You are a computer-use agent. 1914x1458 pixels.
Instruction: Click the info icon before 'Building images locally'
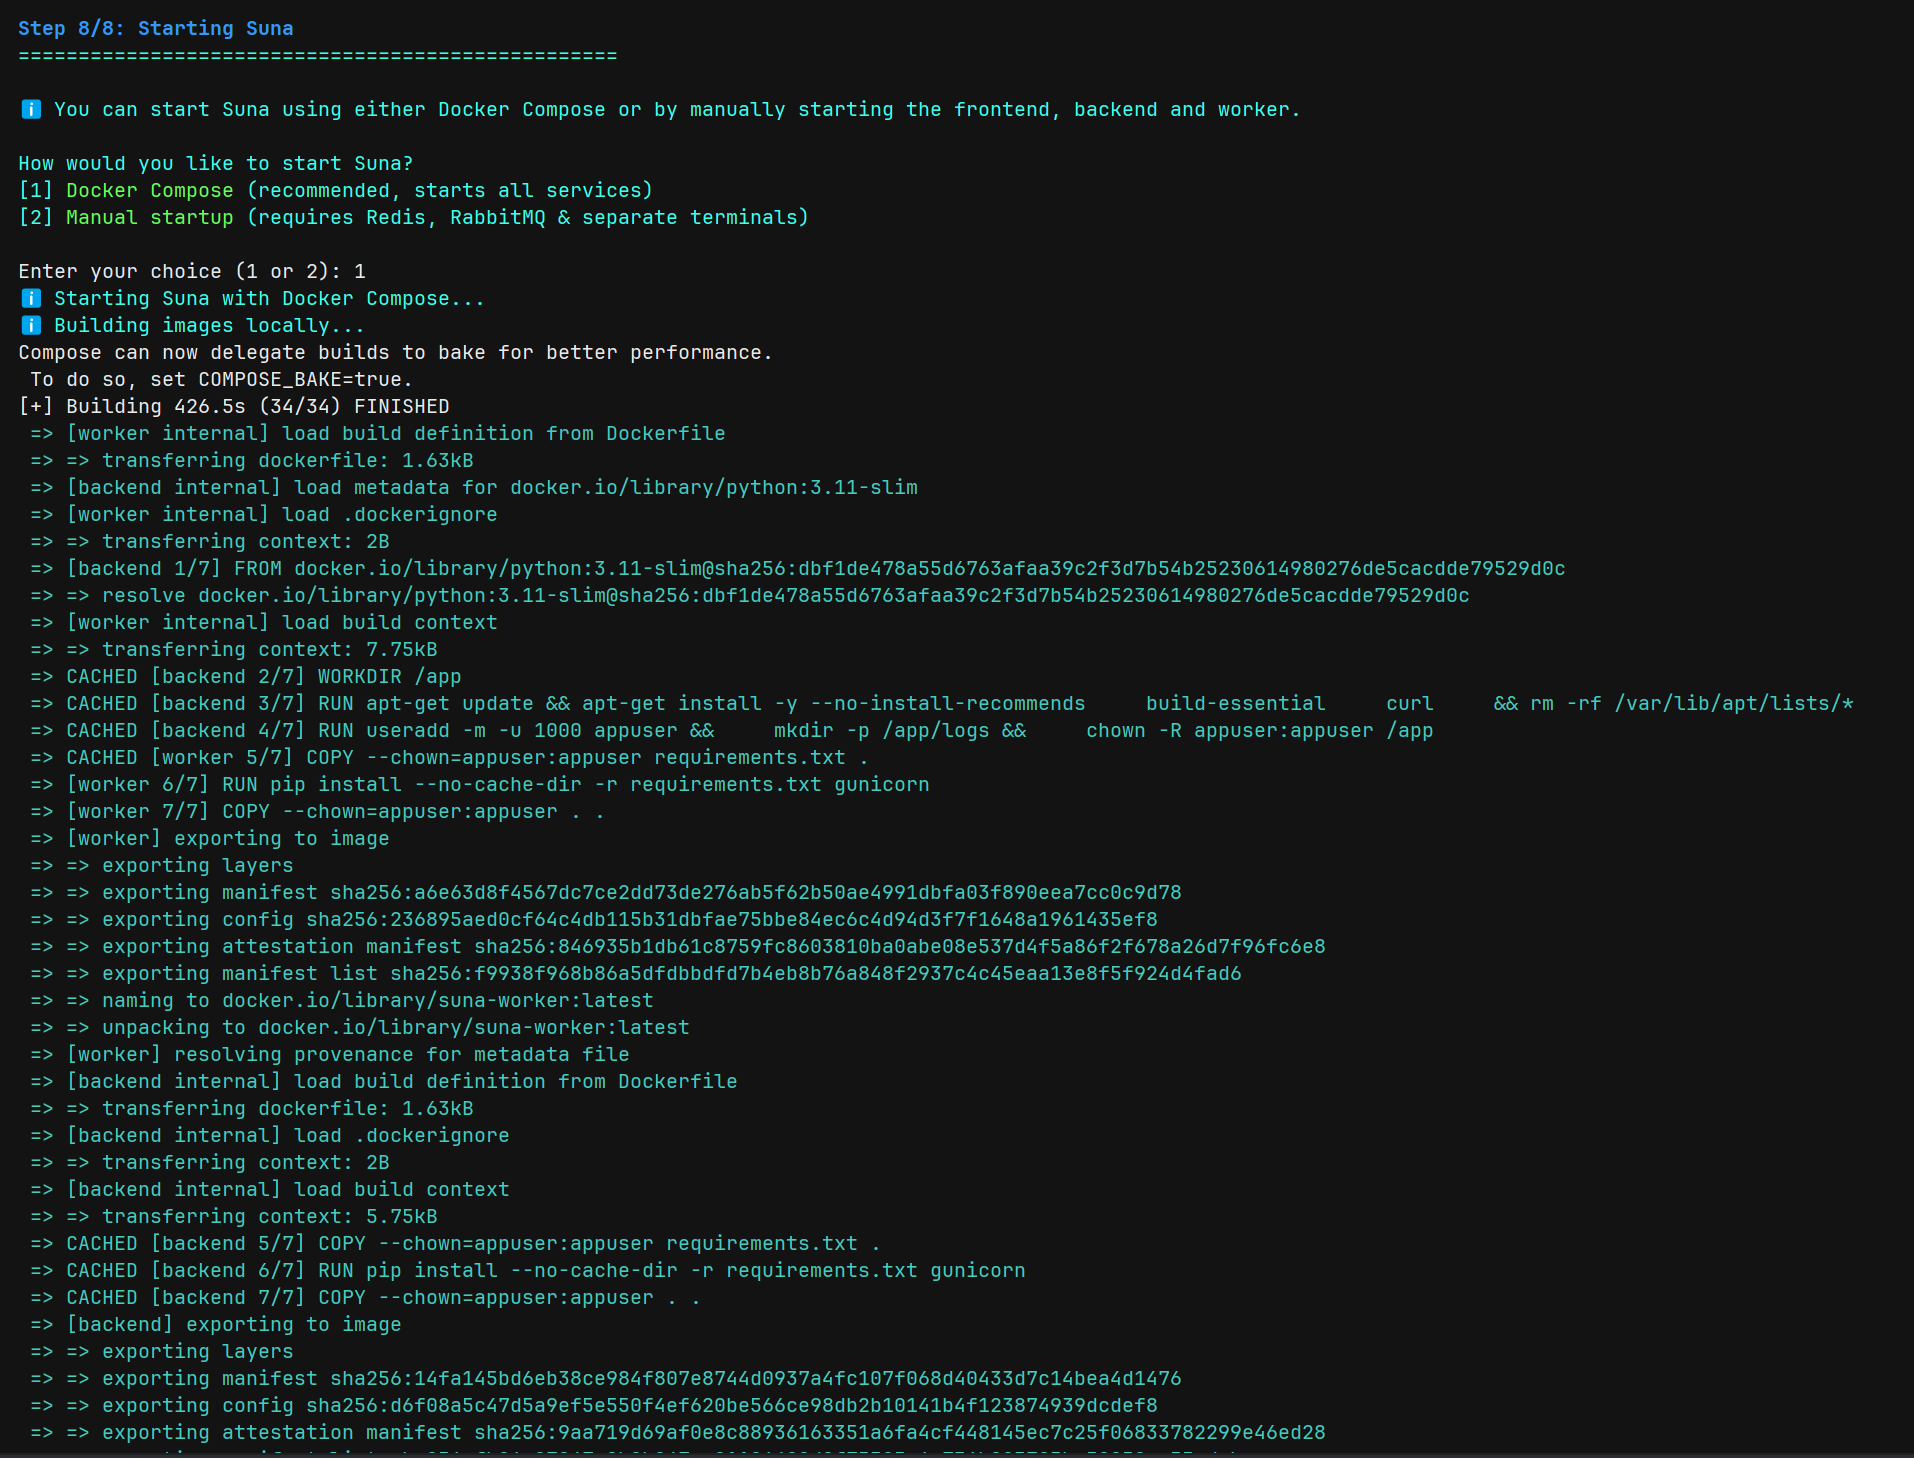(31, 325)
